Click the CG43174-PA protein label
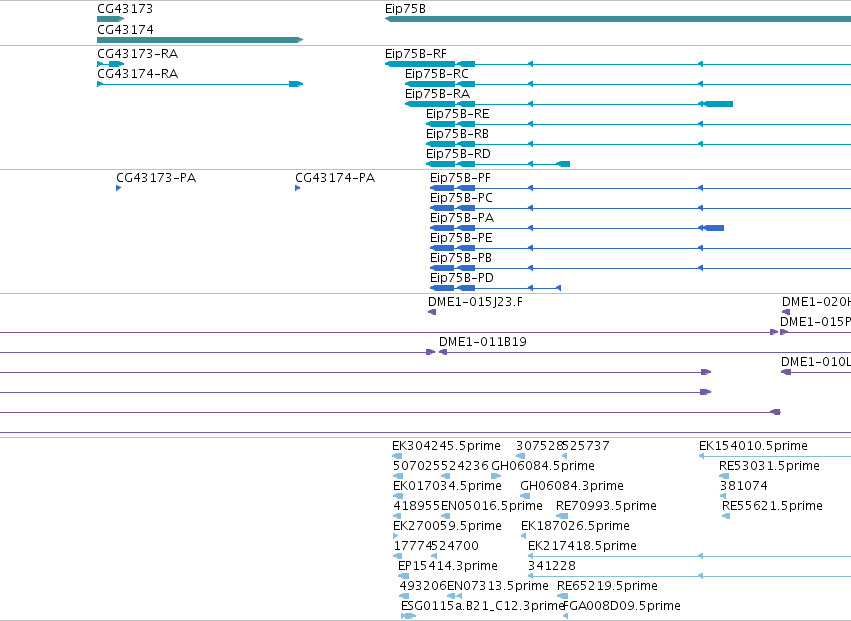The width and height of the screenshot is (851, 621). pos(335,178)
